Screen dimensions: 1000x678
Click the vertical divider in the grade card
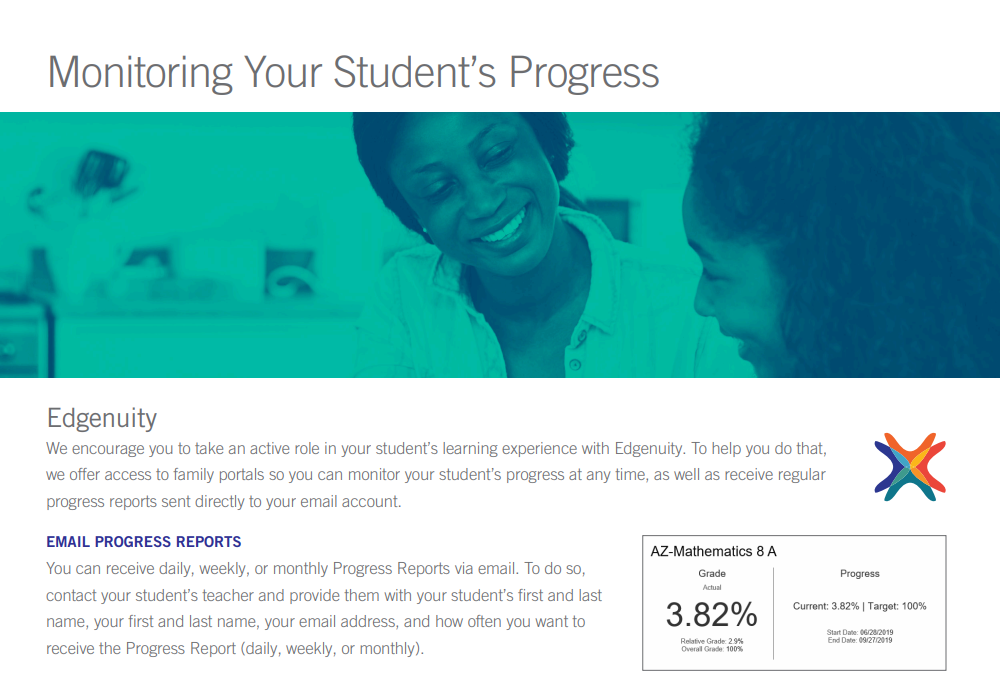pos(774,613)
